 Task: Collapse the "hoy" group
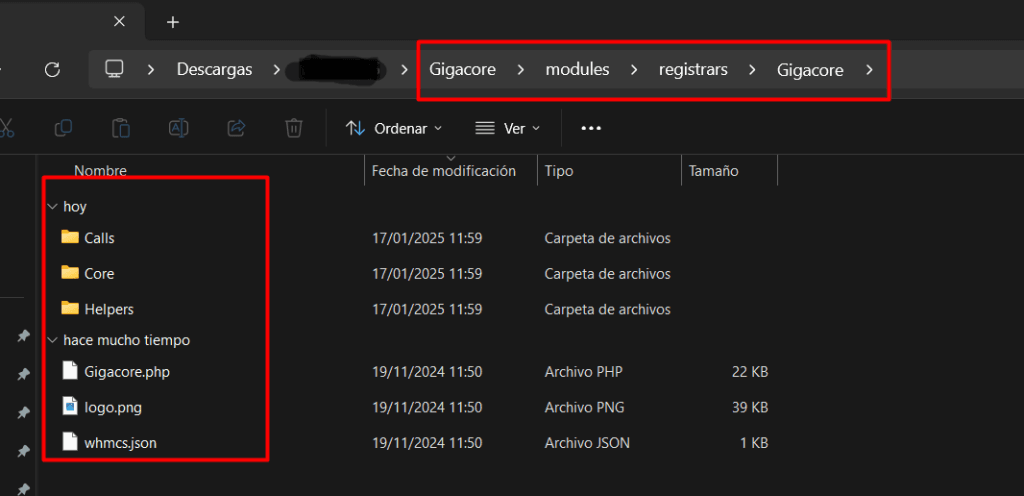[x=52, y=207]
